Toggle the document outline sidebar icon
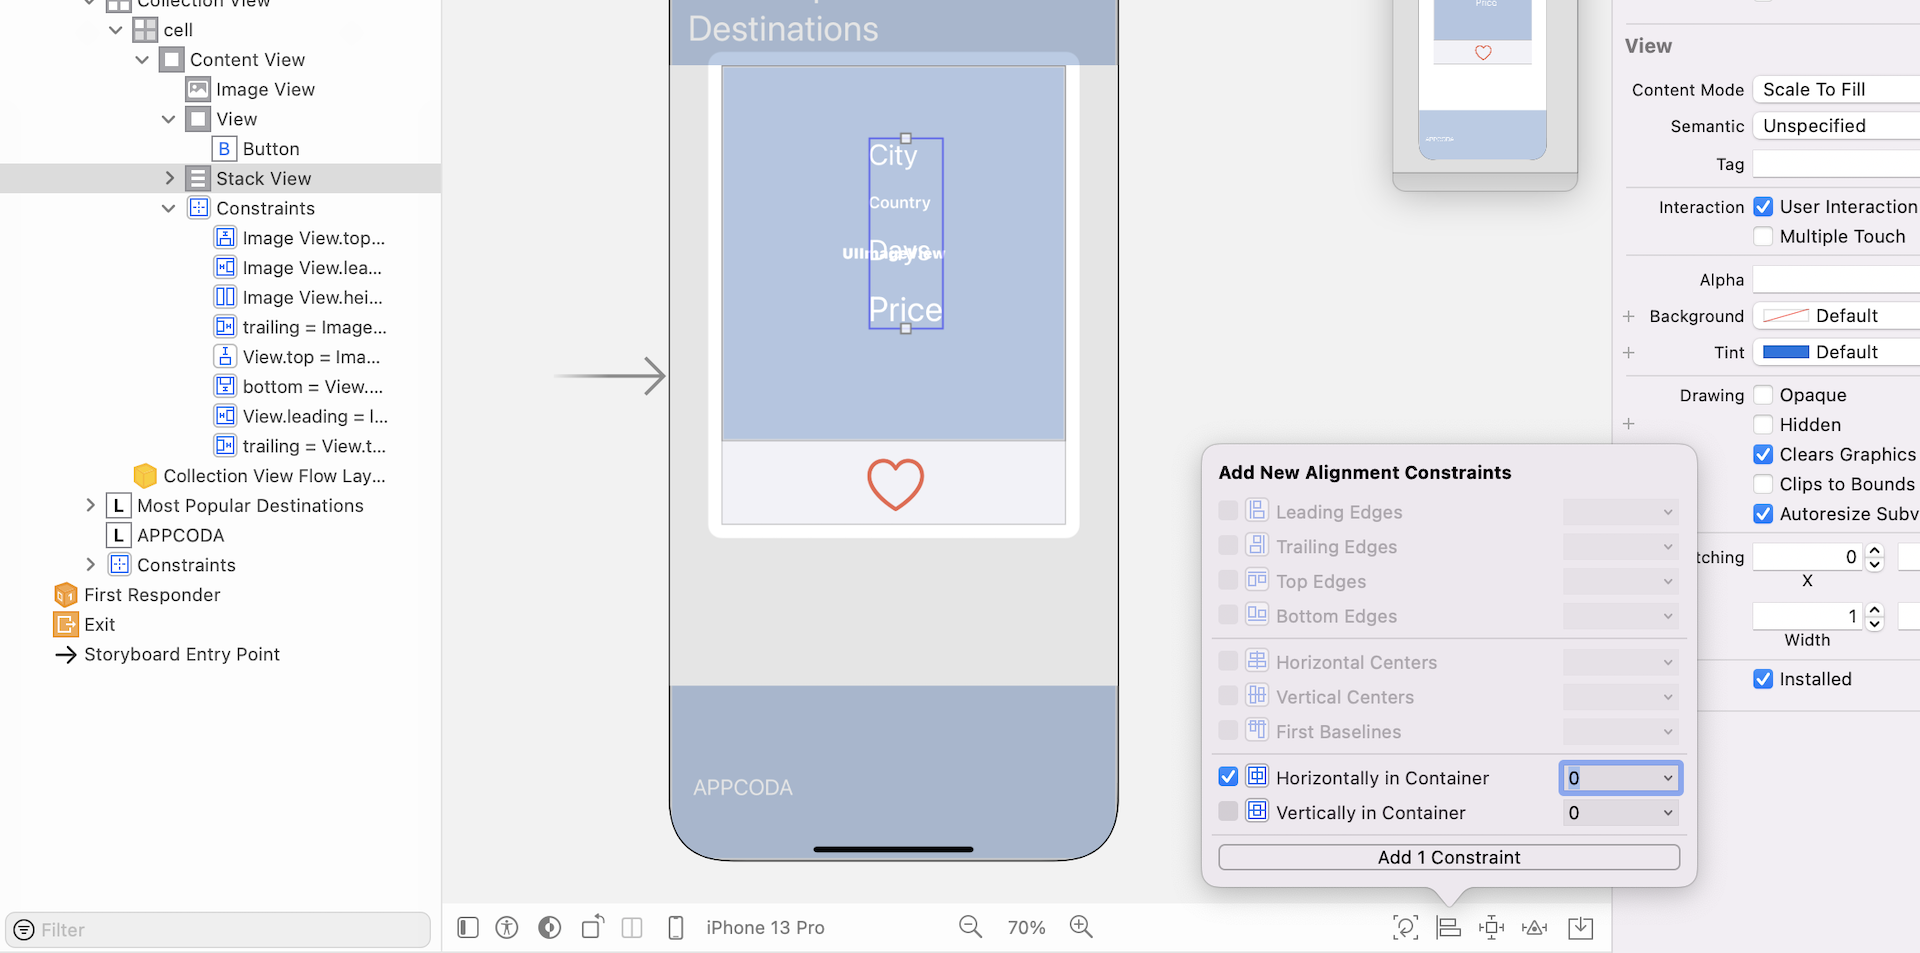The image size is (1920, 953). pyautogui.click(x=468, y=928)
